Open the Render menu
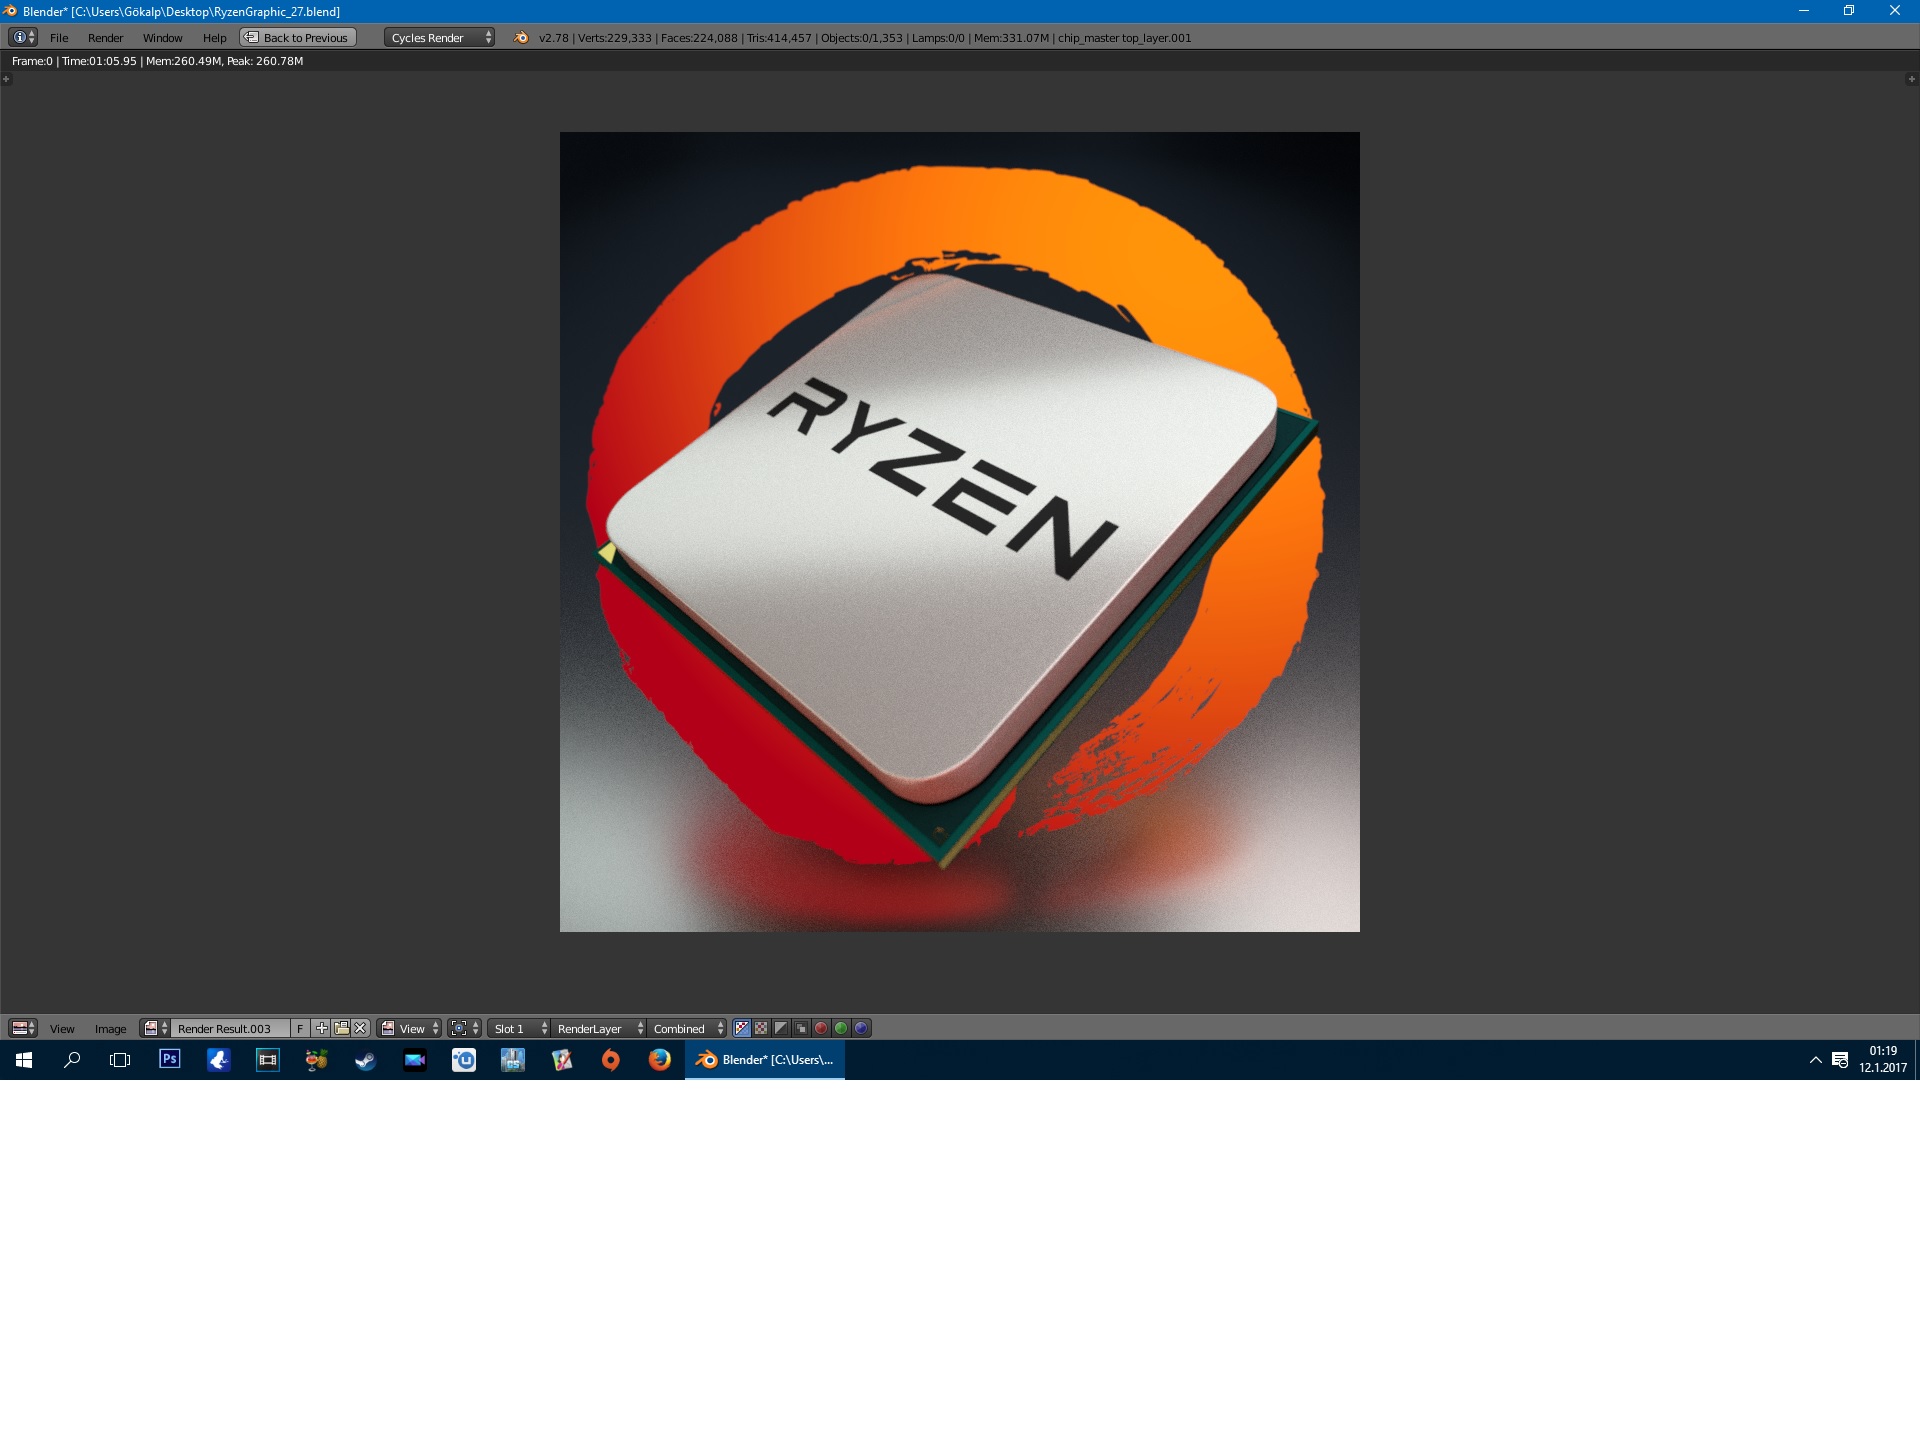The width and height of the screenshot is (1920, 1440). [105, 38]
